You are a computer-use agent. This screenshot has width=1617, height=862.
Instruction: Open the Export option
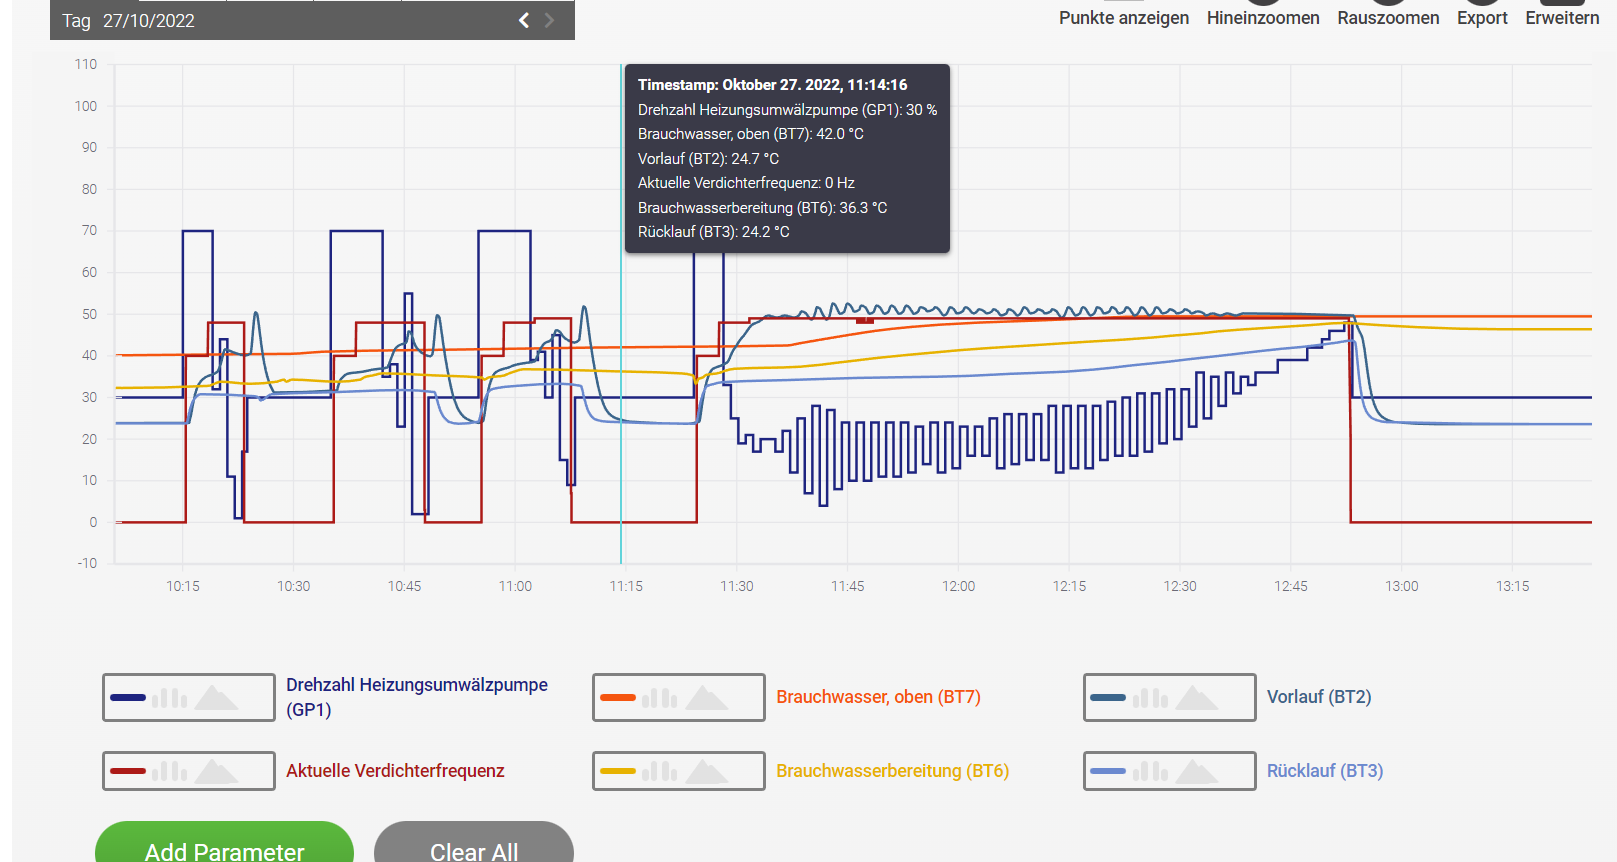[1481, 18]
